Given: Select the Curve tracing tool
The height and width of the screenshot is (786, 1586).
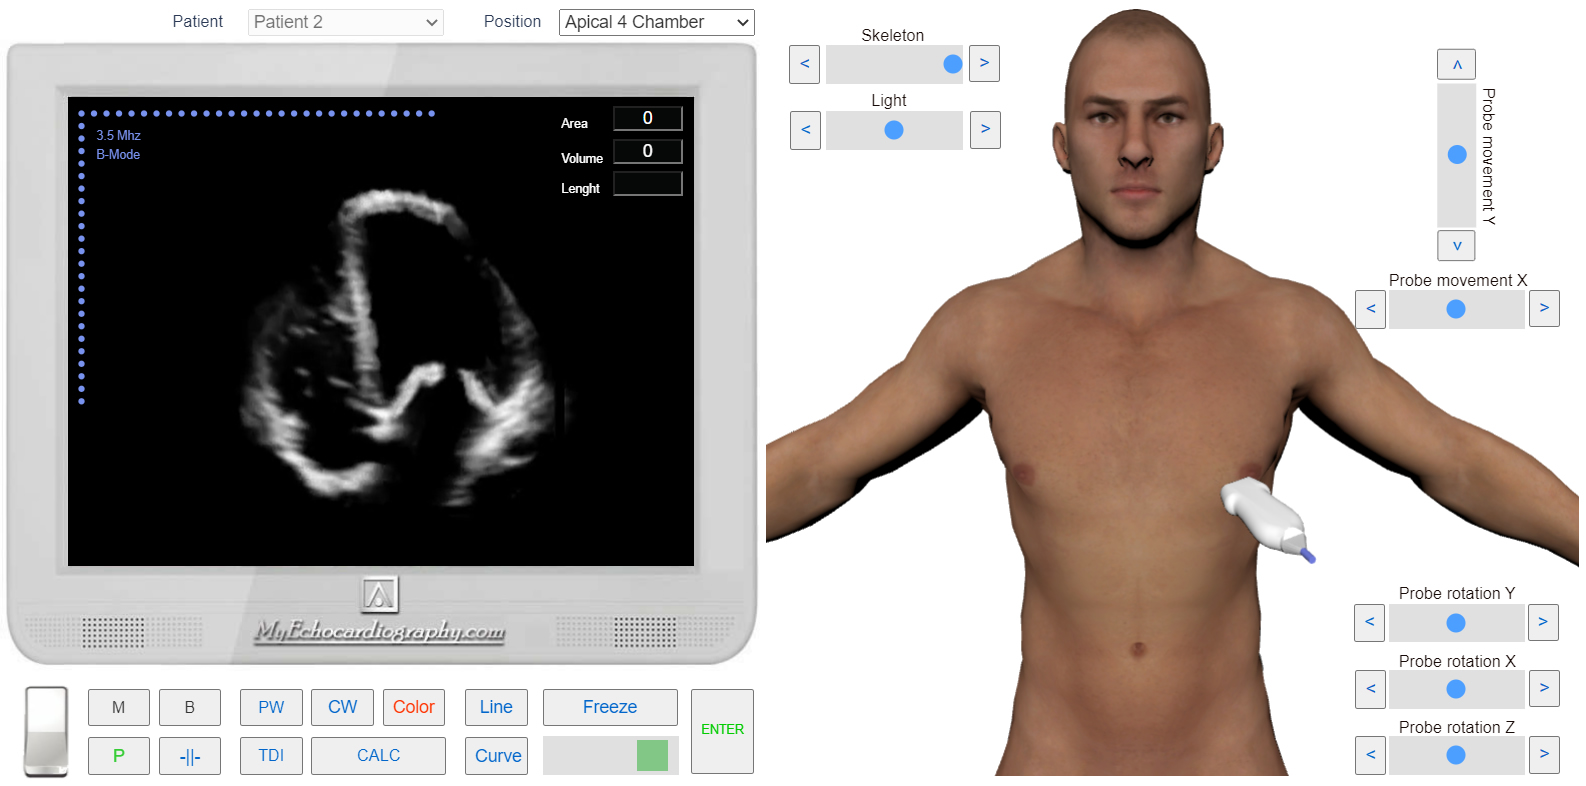Looking at the screenshot, I should point(496,756).
